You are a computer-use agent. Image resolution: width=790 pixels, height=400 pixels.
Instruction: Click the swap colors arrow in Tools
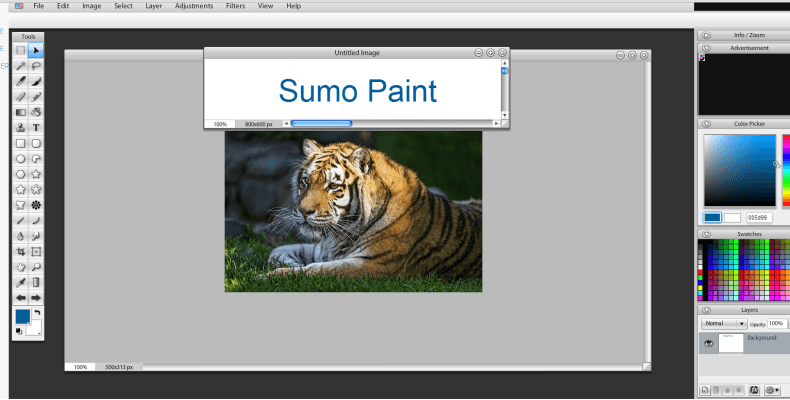click(x=37, y=313)
